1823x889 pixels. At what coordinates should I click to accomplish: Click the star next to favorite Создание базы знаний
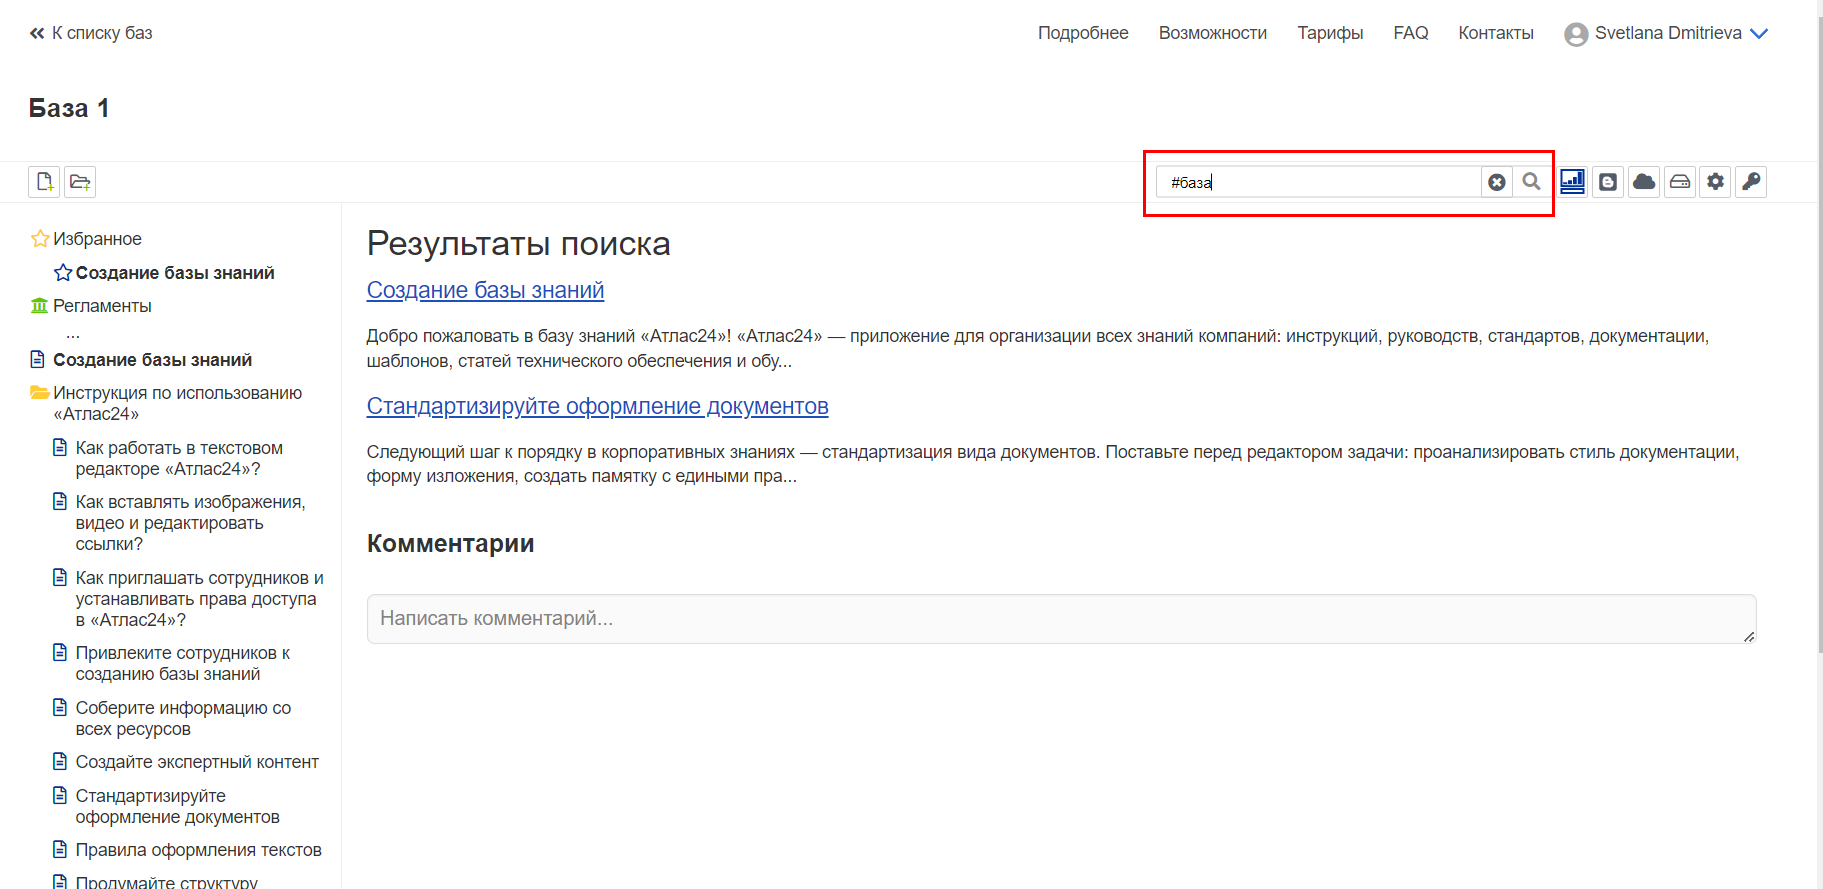tap(63, 273)
